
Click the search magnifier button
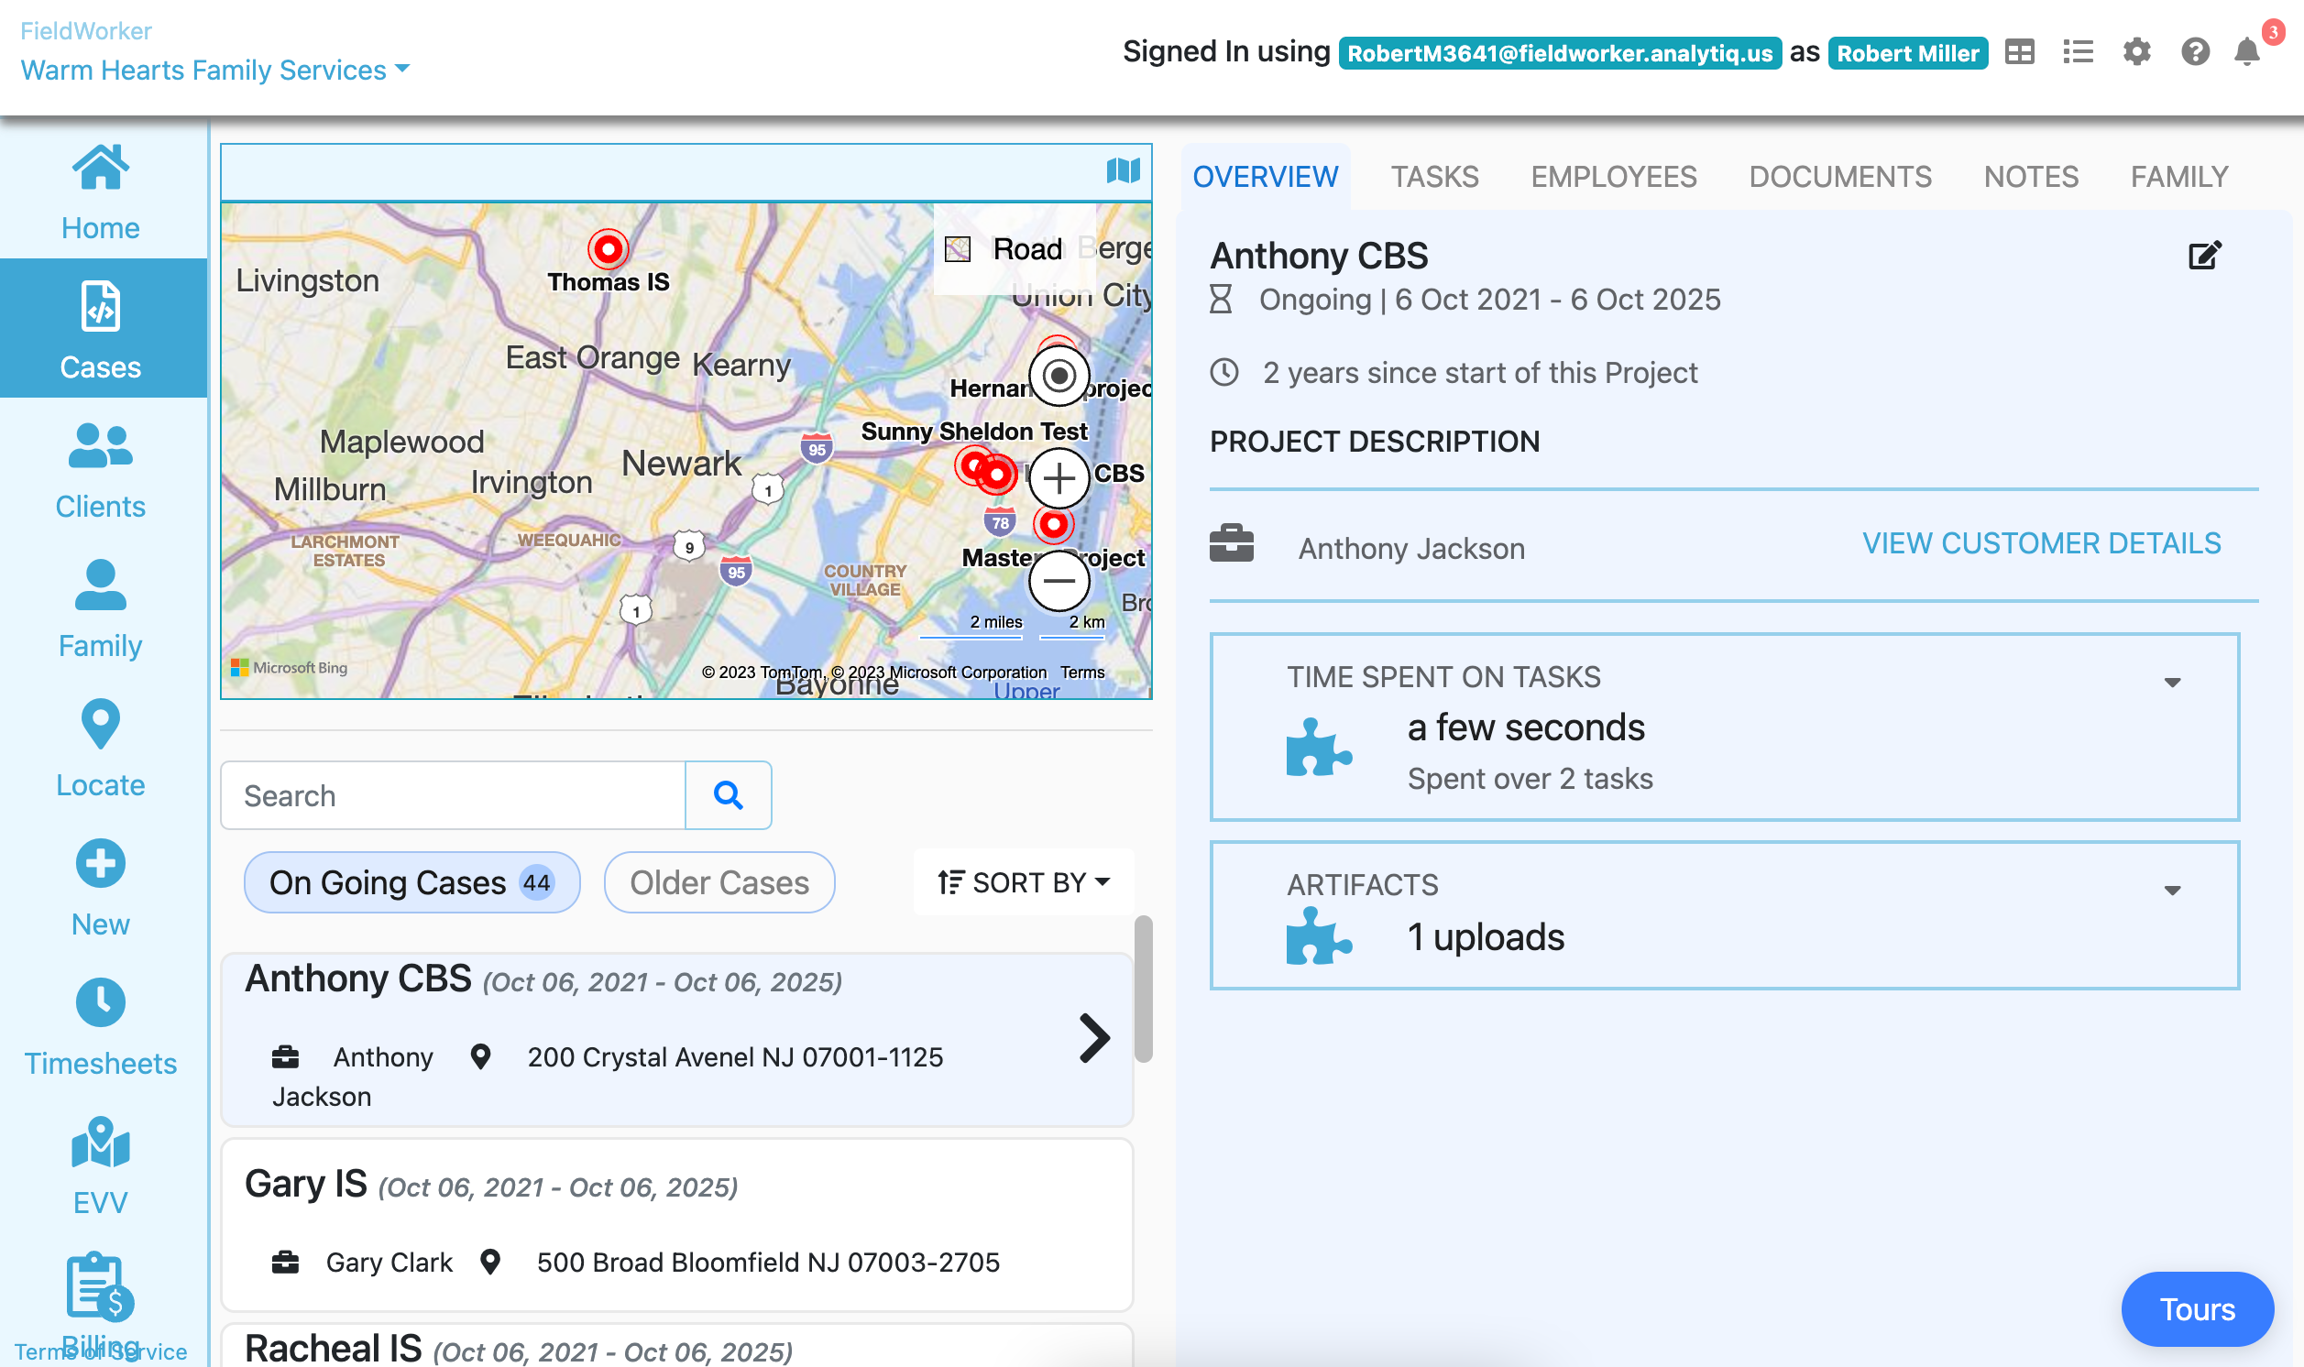pos(728,795)
